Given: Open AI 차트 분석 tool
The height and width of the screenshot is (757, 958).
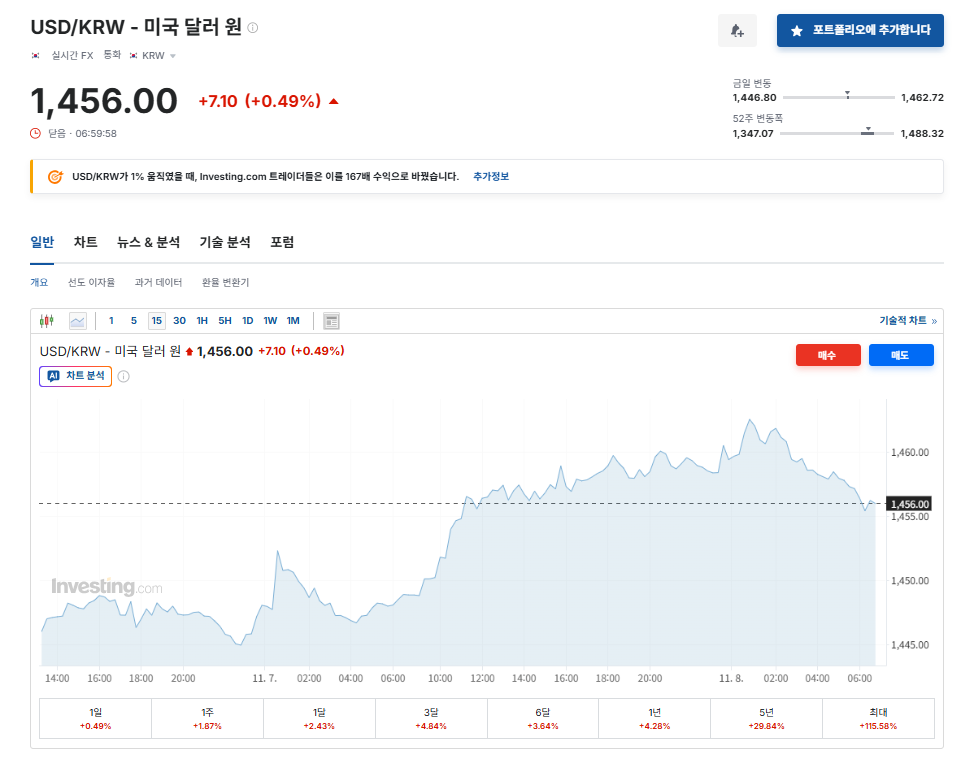Looking at the screenshot, I should click(75, 377).
